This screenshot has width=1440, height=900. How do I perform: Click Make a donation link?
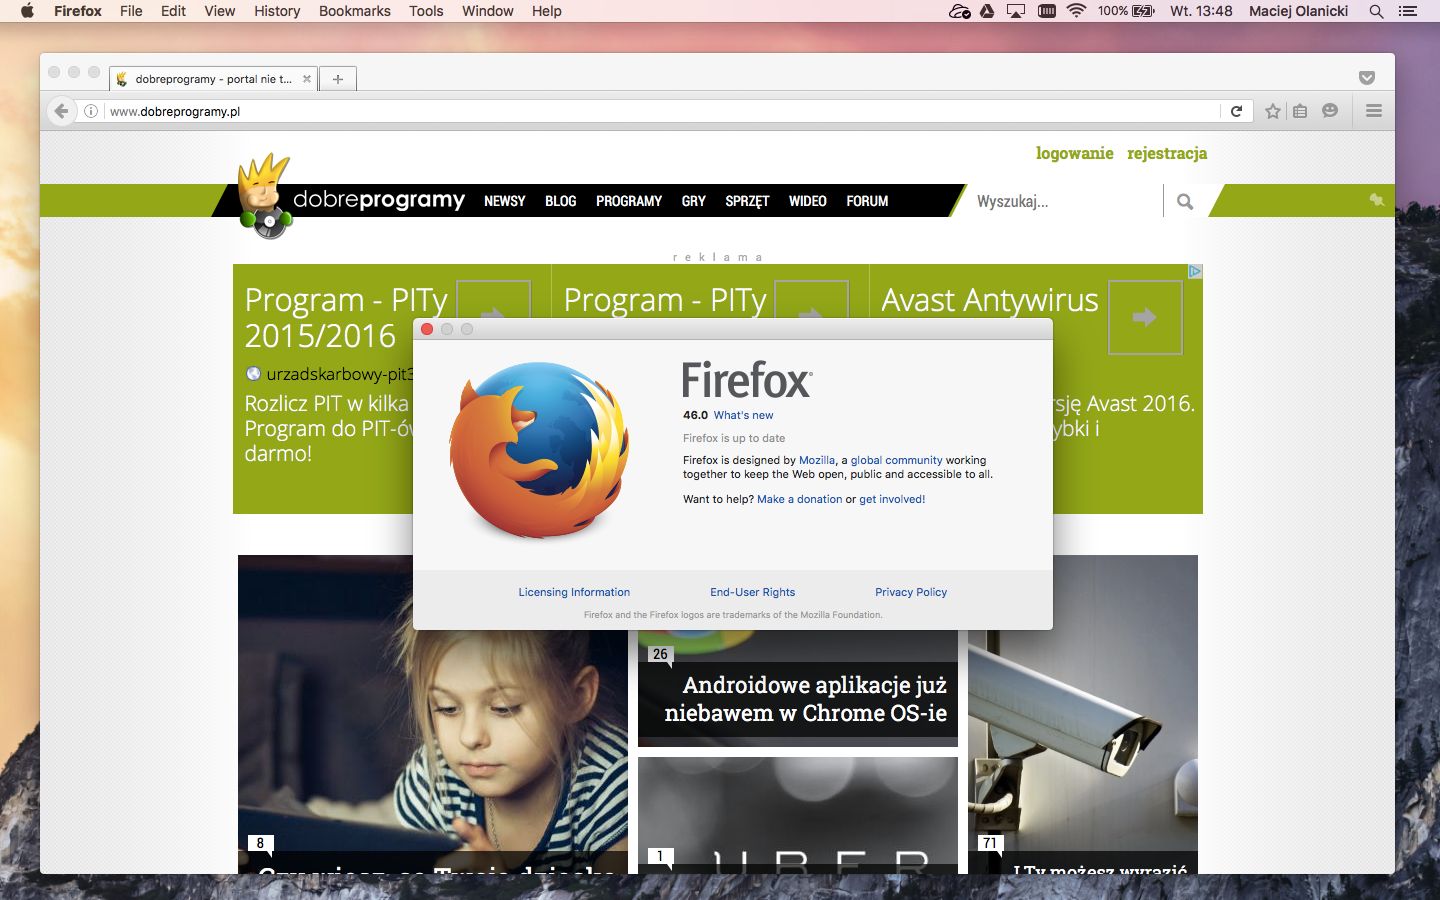tap(800, 499)
